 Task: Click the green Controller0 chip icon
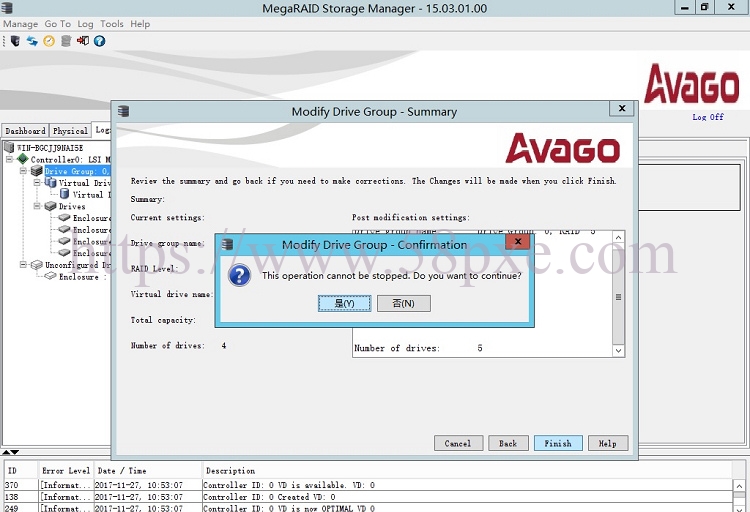(x=22, y=159)
